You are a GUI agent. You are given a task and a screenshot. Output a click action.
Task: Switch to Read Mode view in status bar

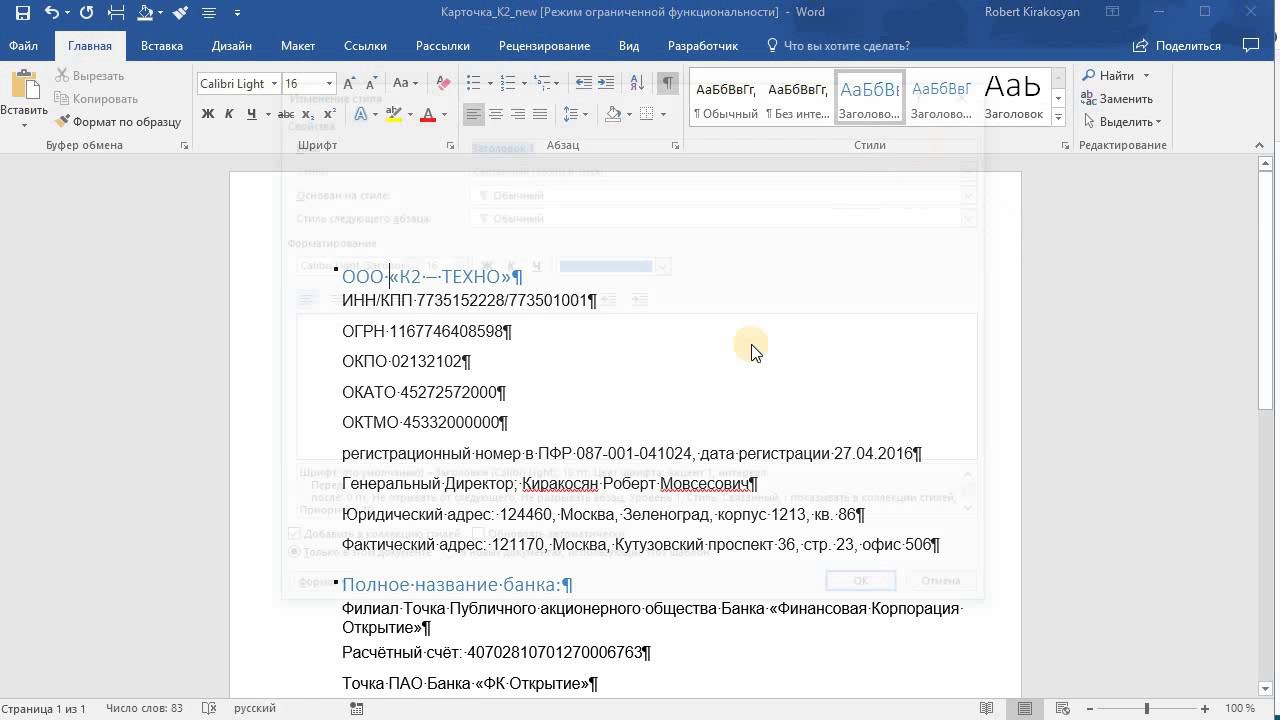(x=987, y=708)
